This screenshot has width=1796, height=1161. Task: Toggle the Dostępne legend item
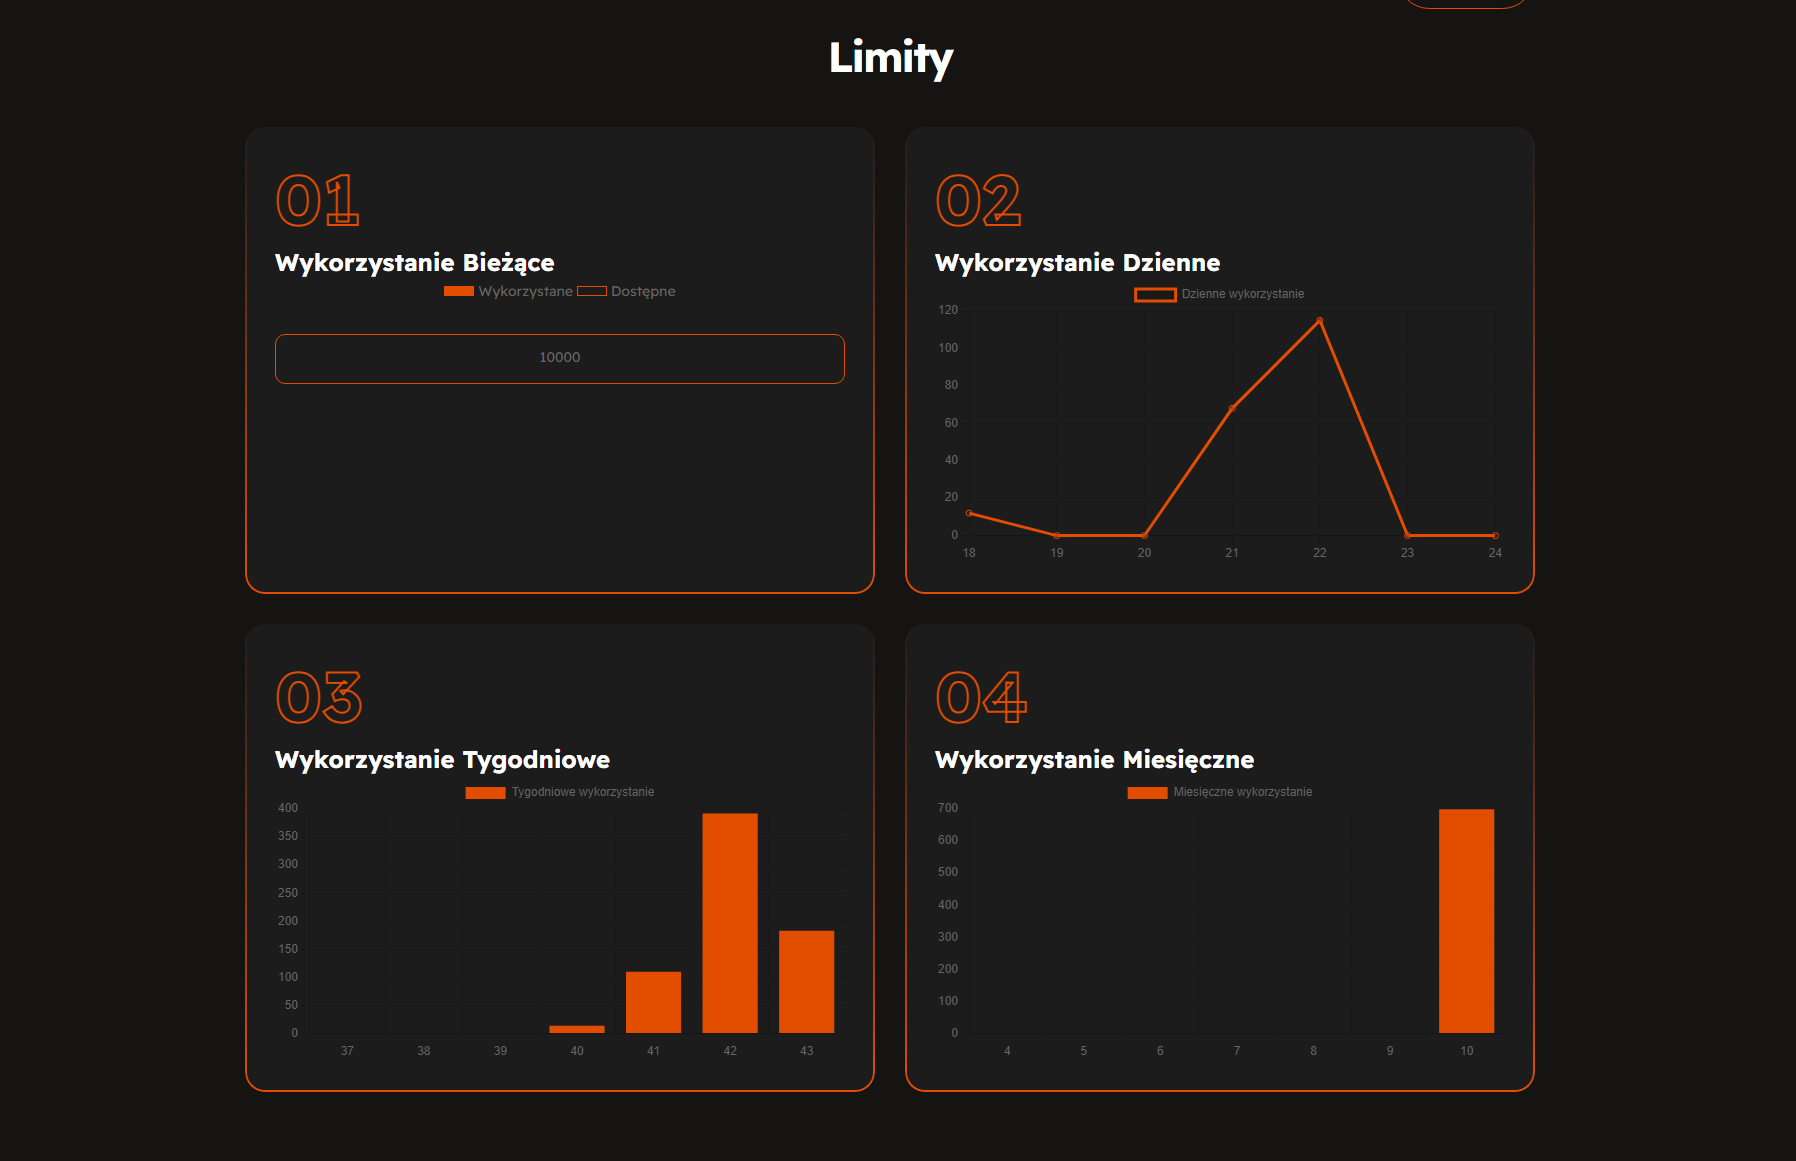[626, 291]
